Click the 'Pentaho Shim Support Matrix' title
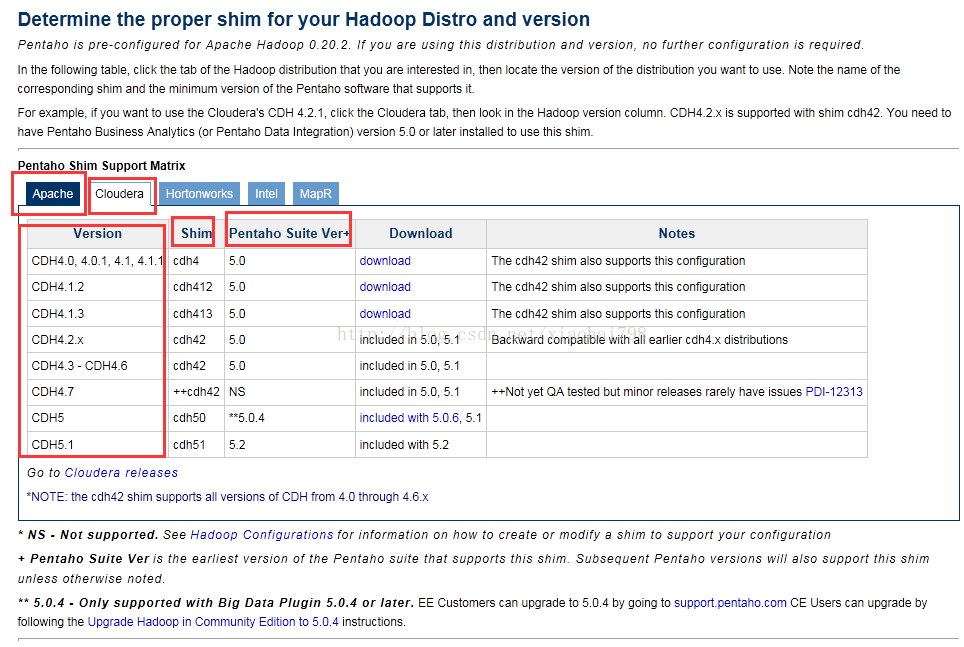This screenshot has width=964, height=647. (101, 165)
